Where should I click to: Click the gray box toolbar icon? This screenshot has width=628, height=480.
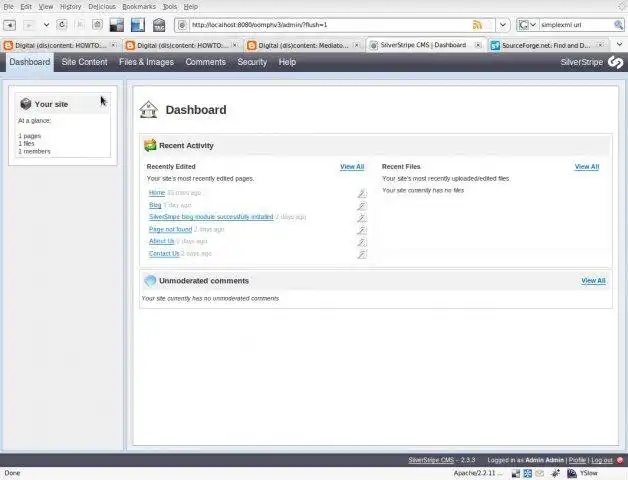point(159,25)
